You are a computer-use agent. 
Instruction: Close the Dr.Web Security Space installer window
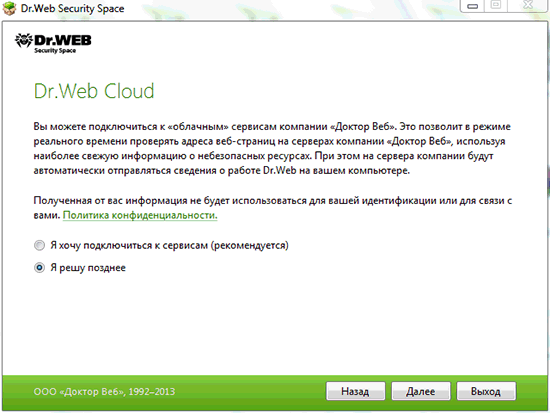click(528, 5)
